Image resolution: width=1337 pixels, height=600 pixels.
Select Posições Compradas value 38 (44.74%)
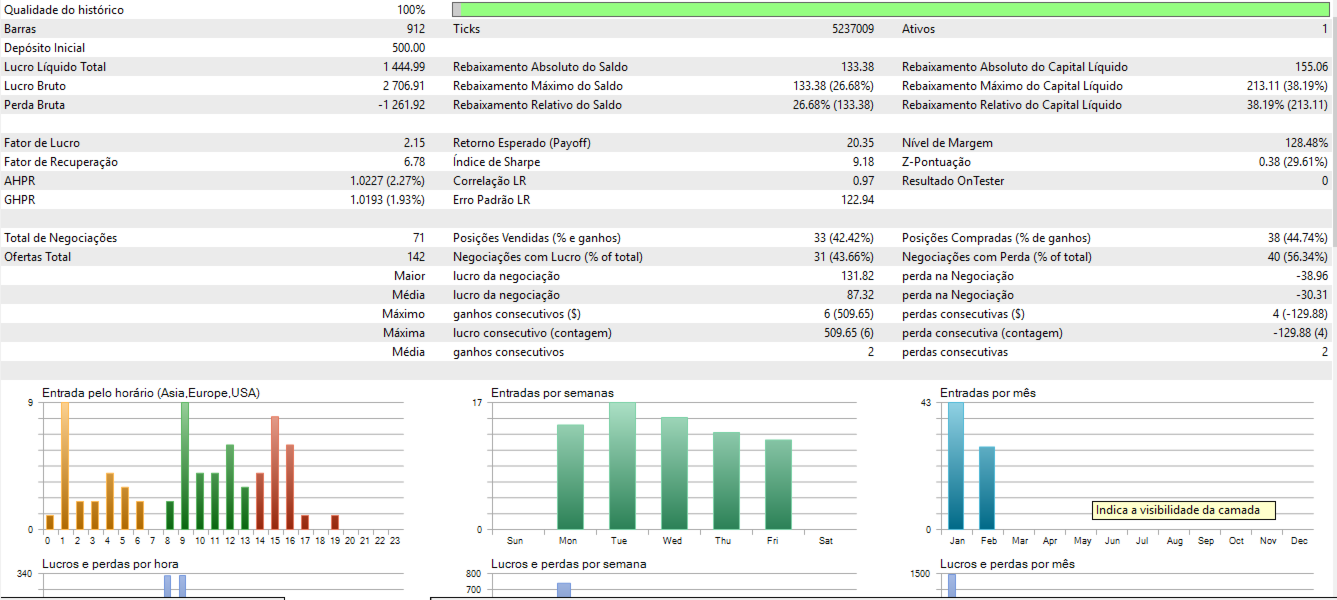click(1298, 238)
